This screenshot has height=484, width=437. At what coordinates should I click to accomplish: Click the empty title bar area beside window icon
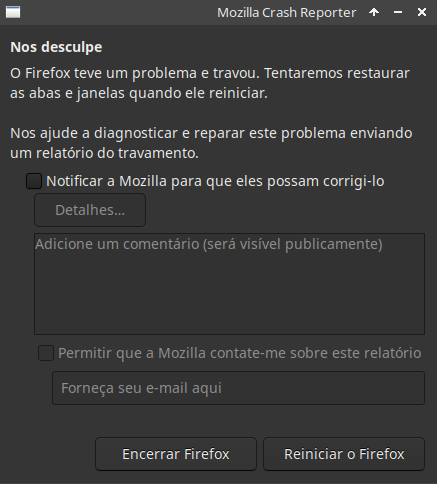tap(117, 12)
